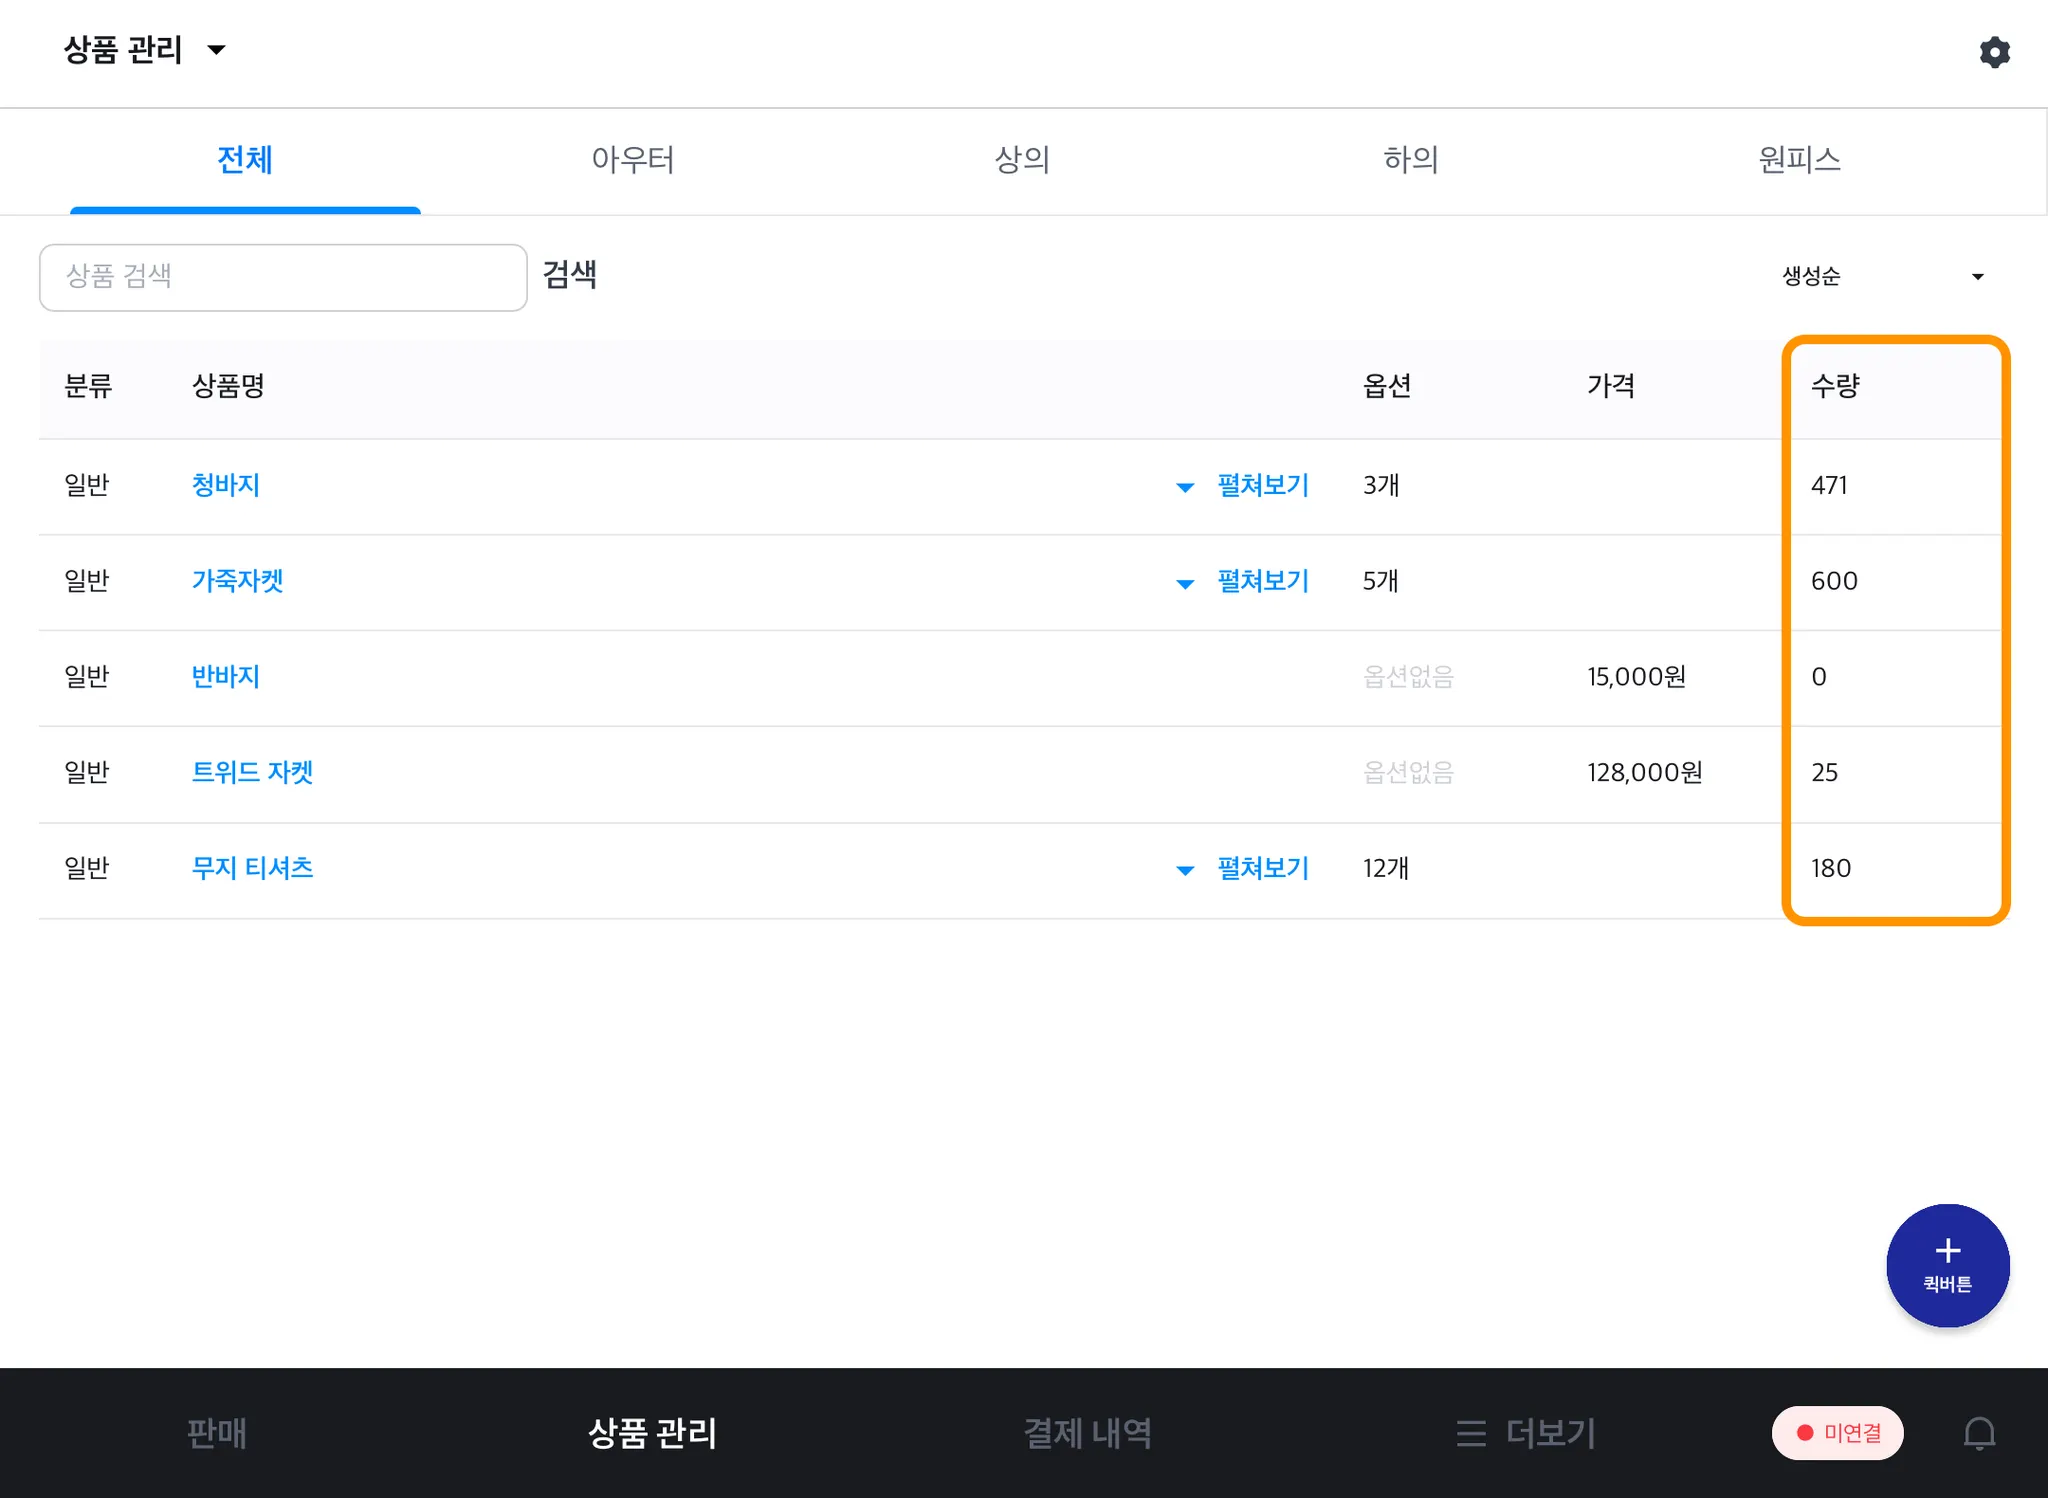Go to 판매 in bottom navigation
This screenshot has width=2048, height=1498.
pos(216,1433)
